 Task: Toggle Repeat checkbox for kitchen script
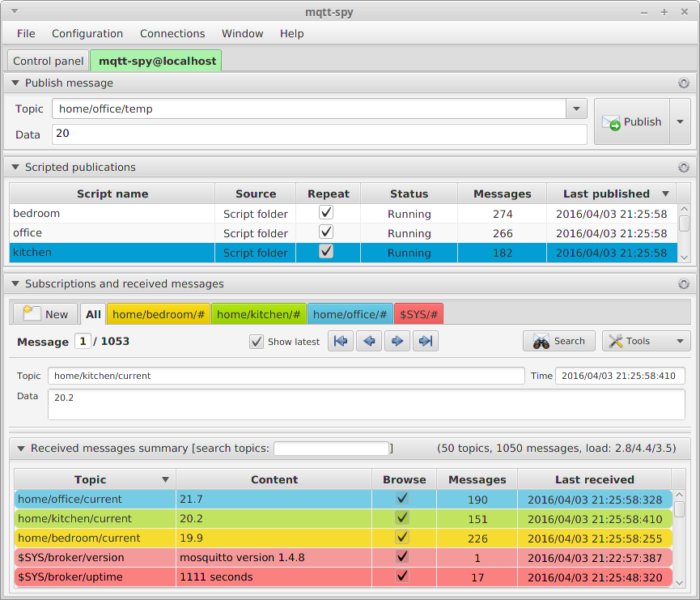pyautogui.click(x=326, y=252)
